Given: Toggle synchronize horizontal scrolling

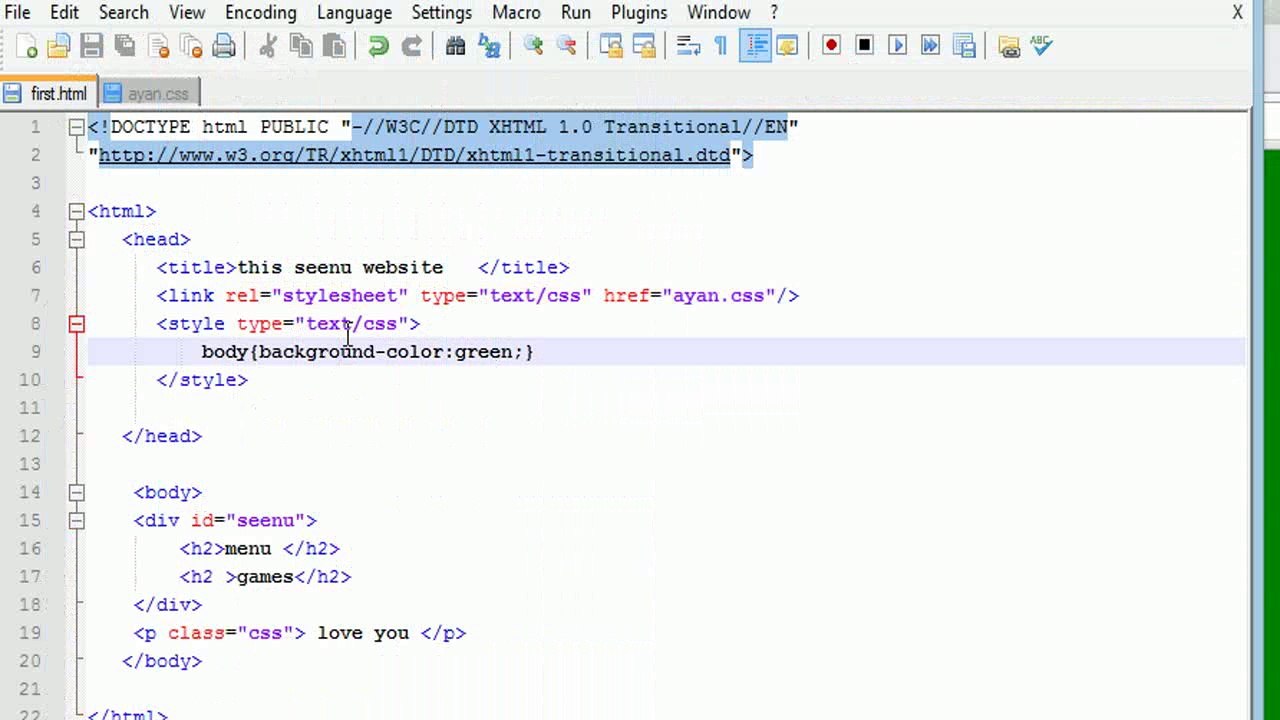Looking at the screenshot, I should (x=643, y=46).
